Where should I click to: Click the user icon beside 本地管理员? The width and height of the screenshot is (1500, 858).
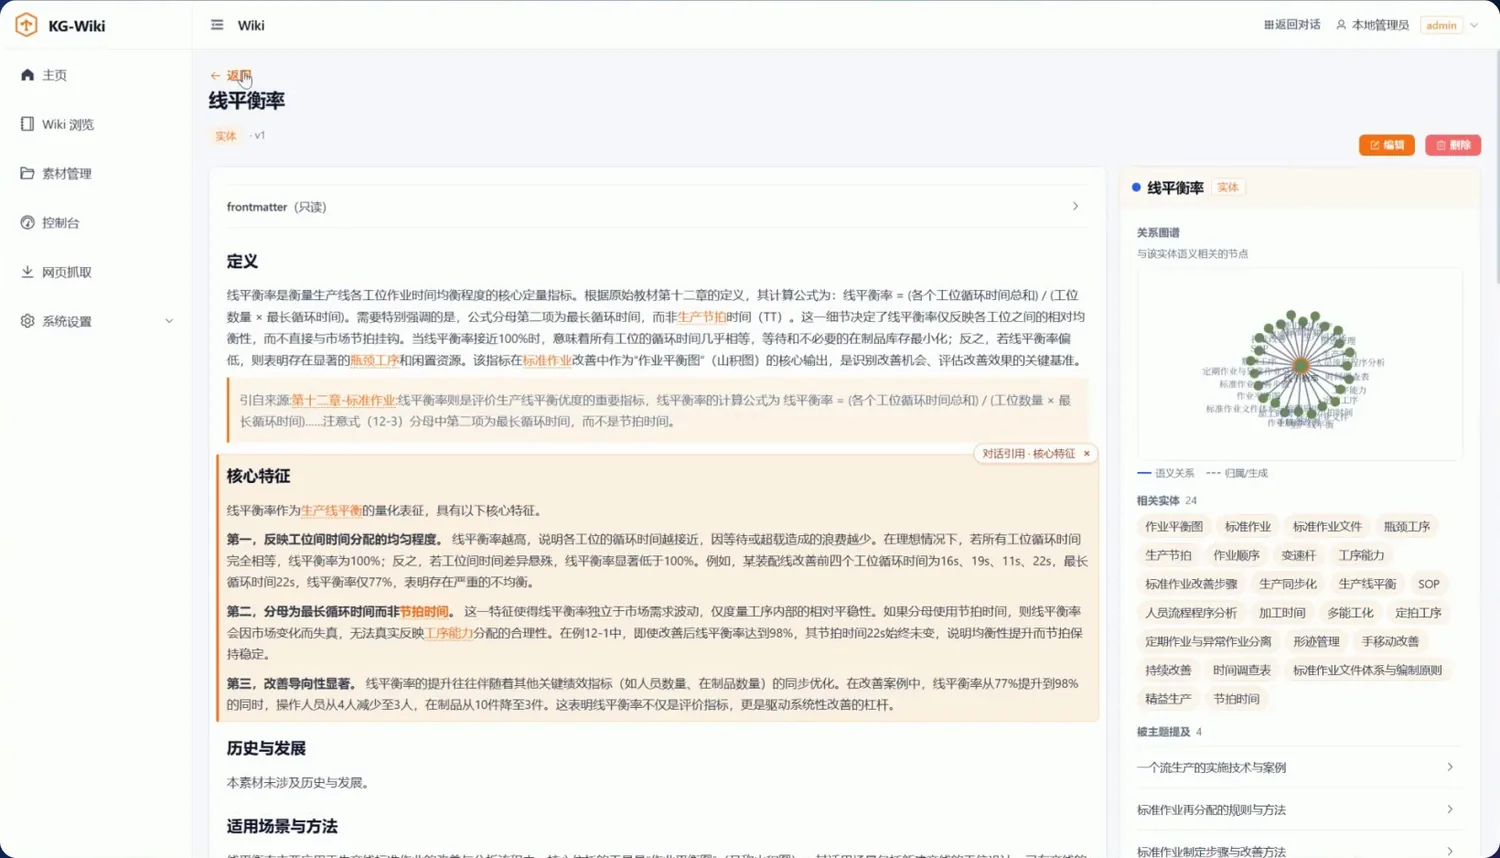[x=1341, y=25]
